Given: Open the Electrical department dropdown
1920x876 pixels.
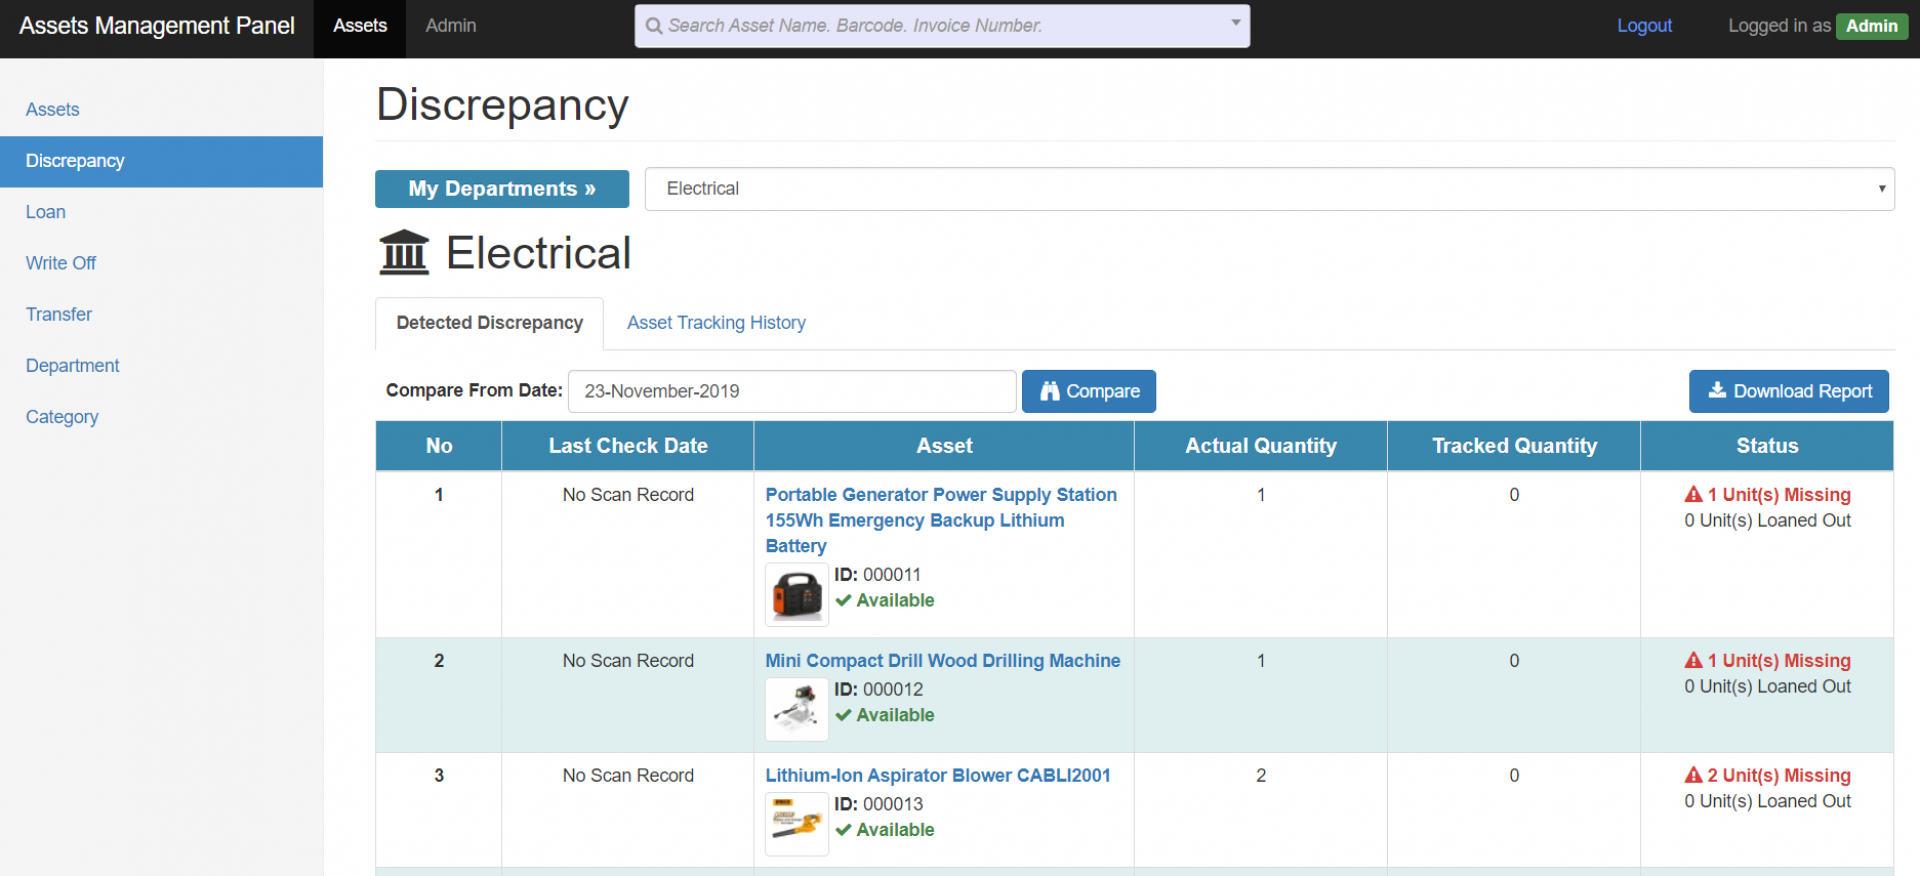Looking at the screenshot, I should coord(1270,189).
